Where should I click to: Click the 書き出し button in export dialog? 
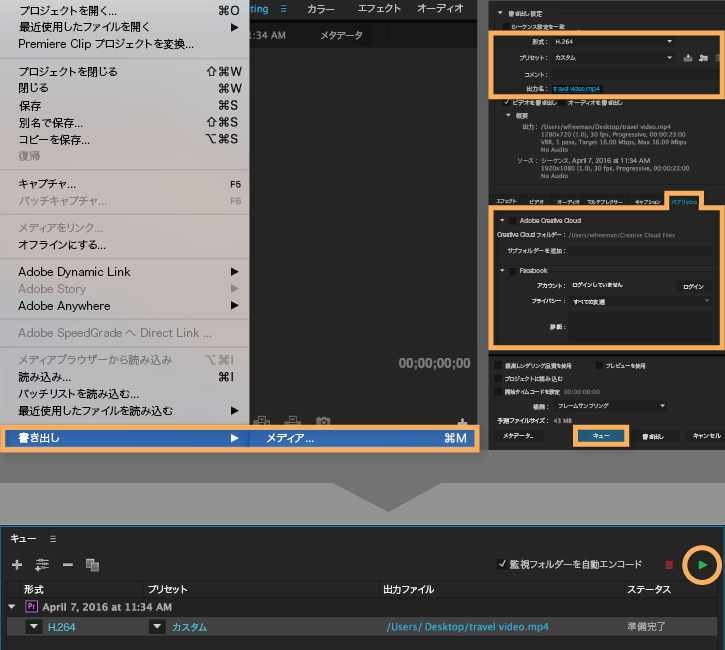[x=653, y=436]
